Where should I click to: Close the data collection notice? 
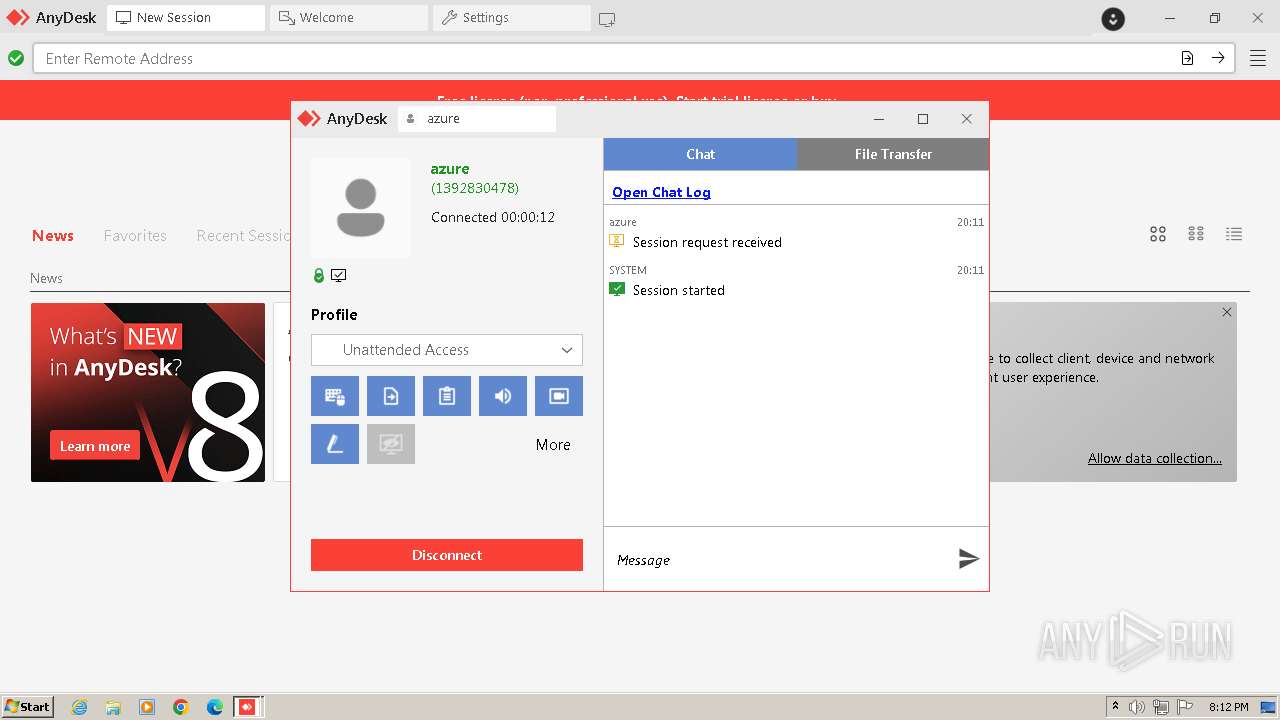1227,312
